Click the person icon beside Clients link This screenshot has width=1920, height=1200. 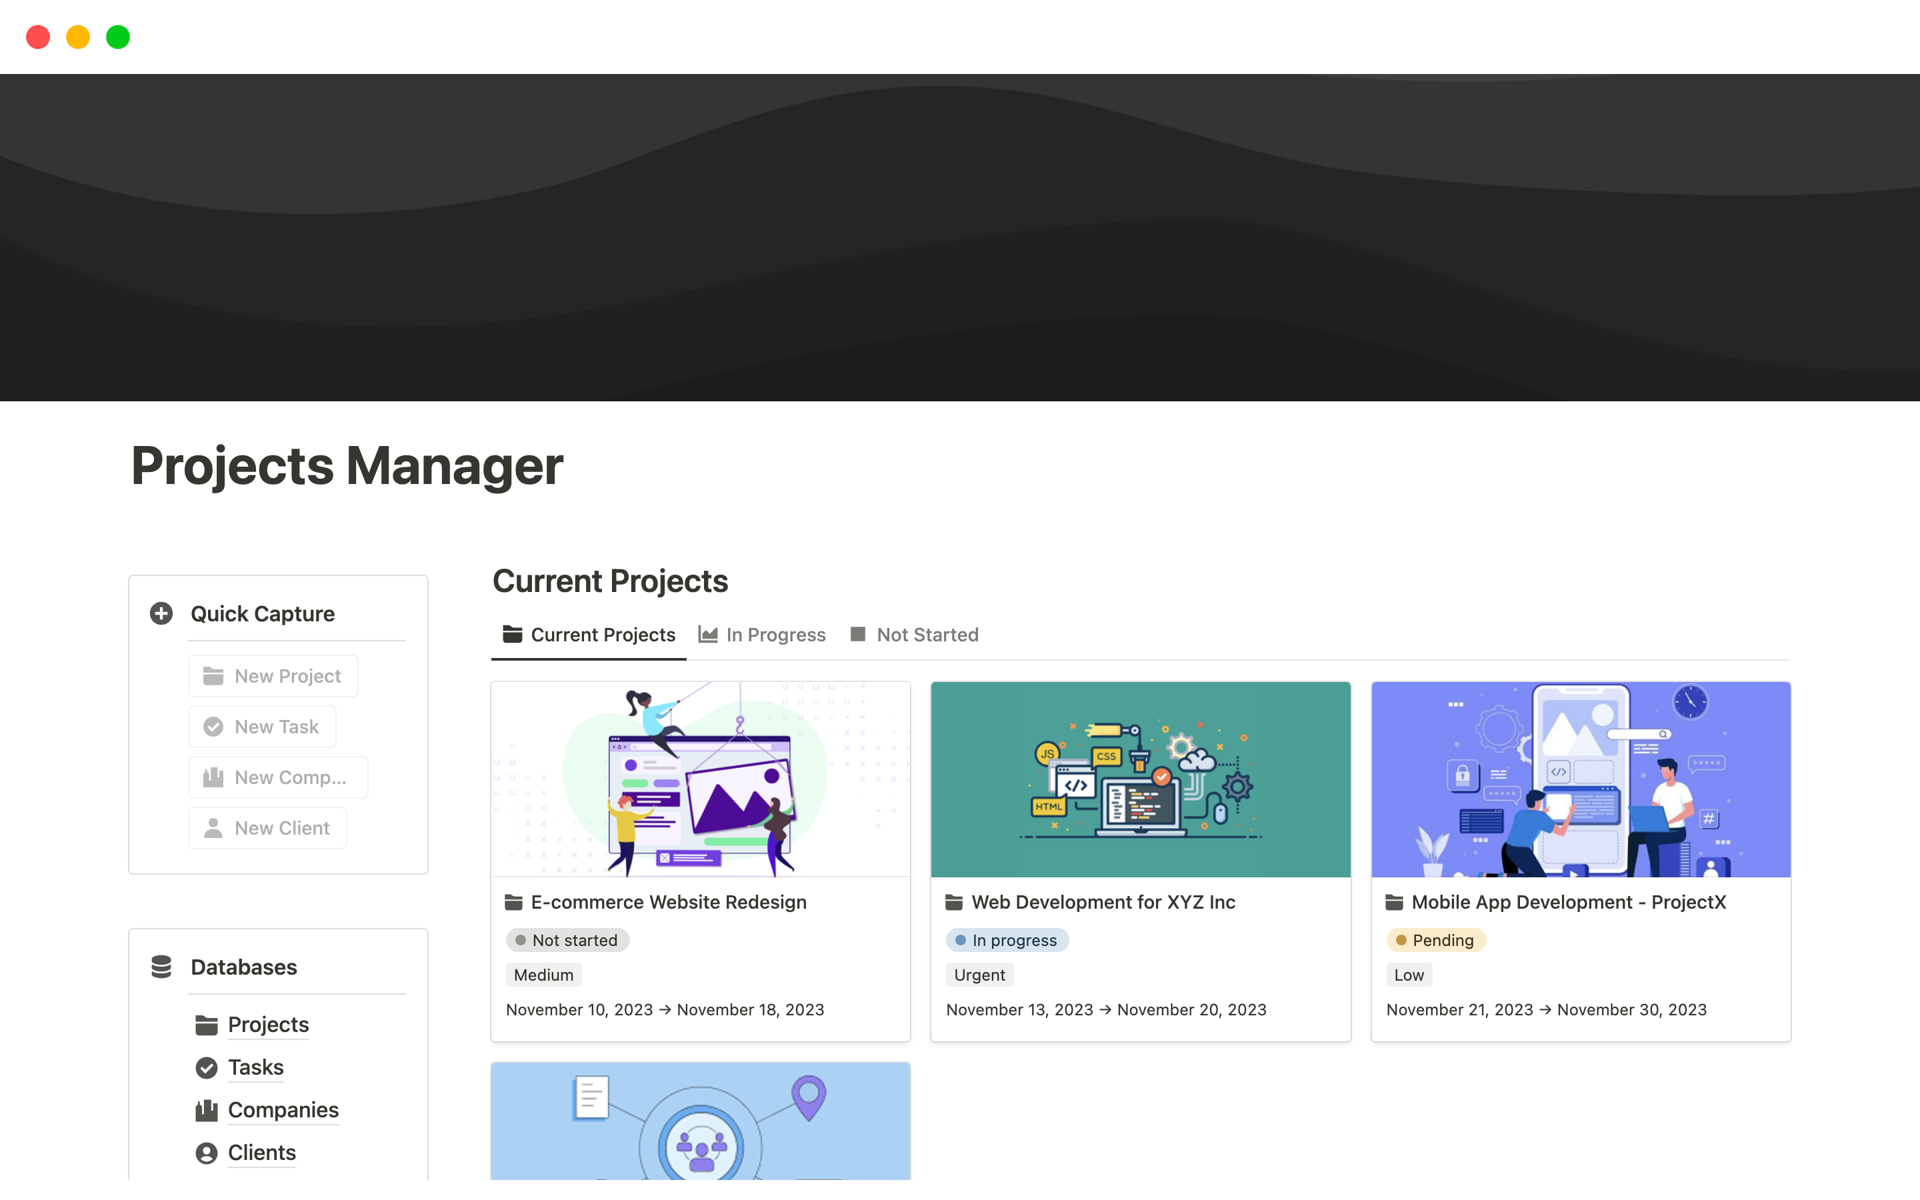[206, 1153]
